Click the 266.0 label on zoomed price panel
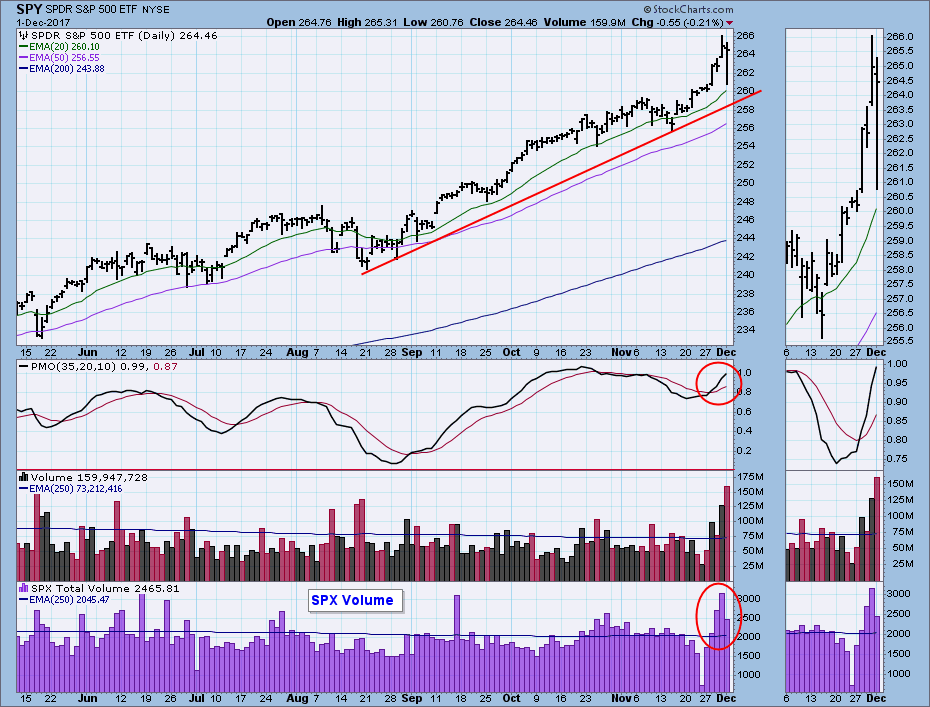Screen dimensions: 930x707 pos(899,37)
